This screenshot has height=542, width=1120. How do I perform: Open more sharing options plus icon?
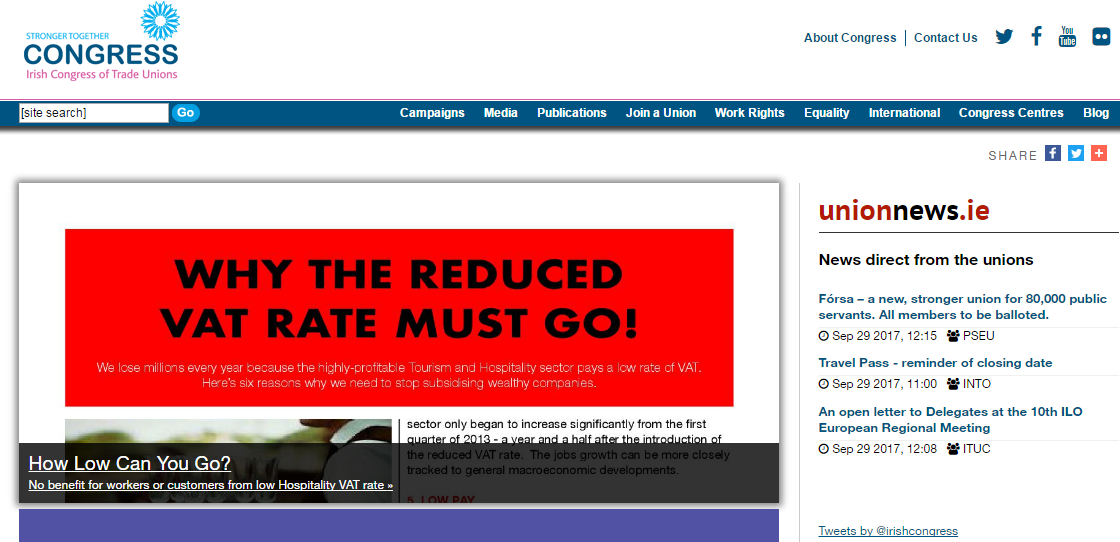(1099, 153)
